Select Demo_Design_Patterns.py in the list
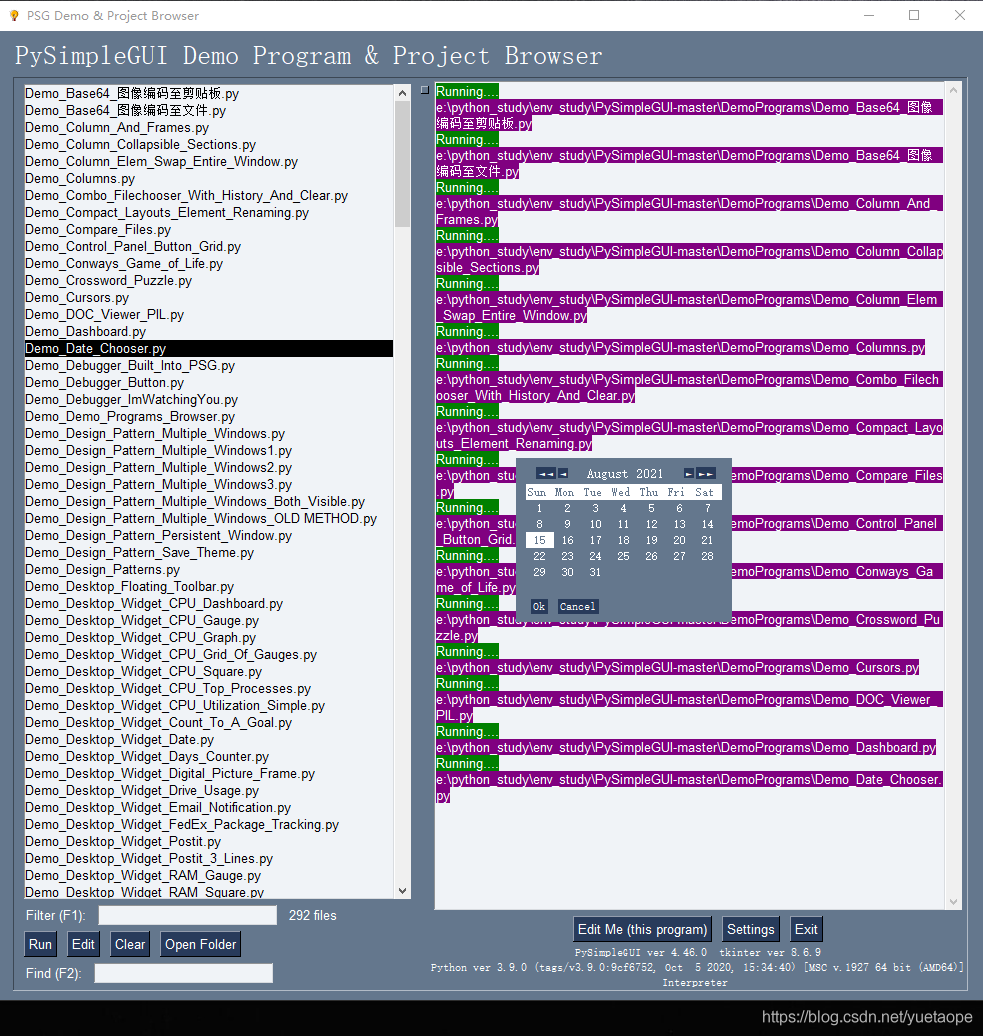The width and height of the screenshot is (983, 1036). [x=209, y=570]
